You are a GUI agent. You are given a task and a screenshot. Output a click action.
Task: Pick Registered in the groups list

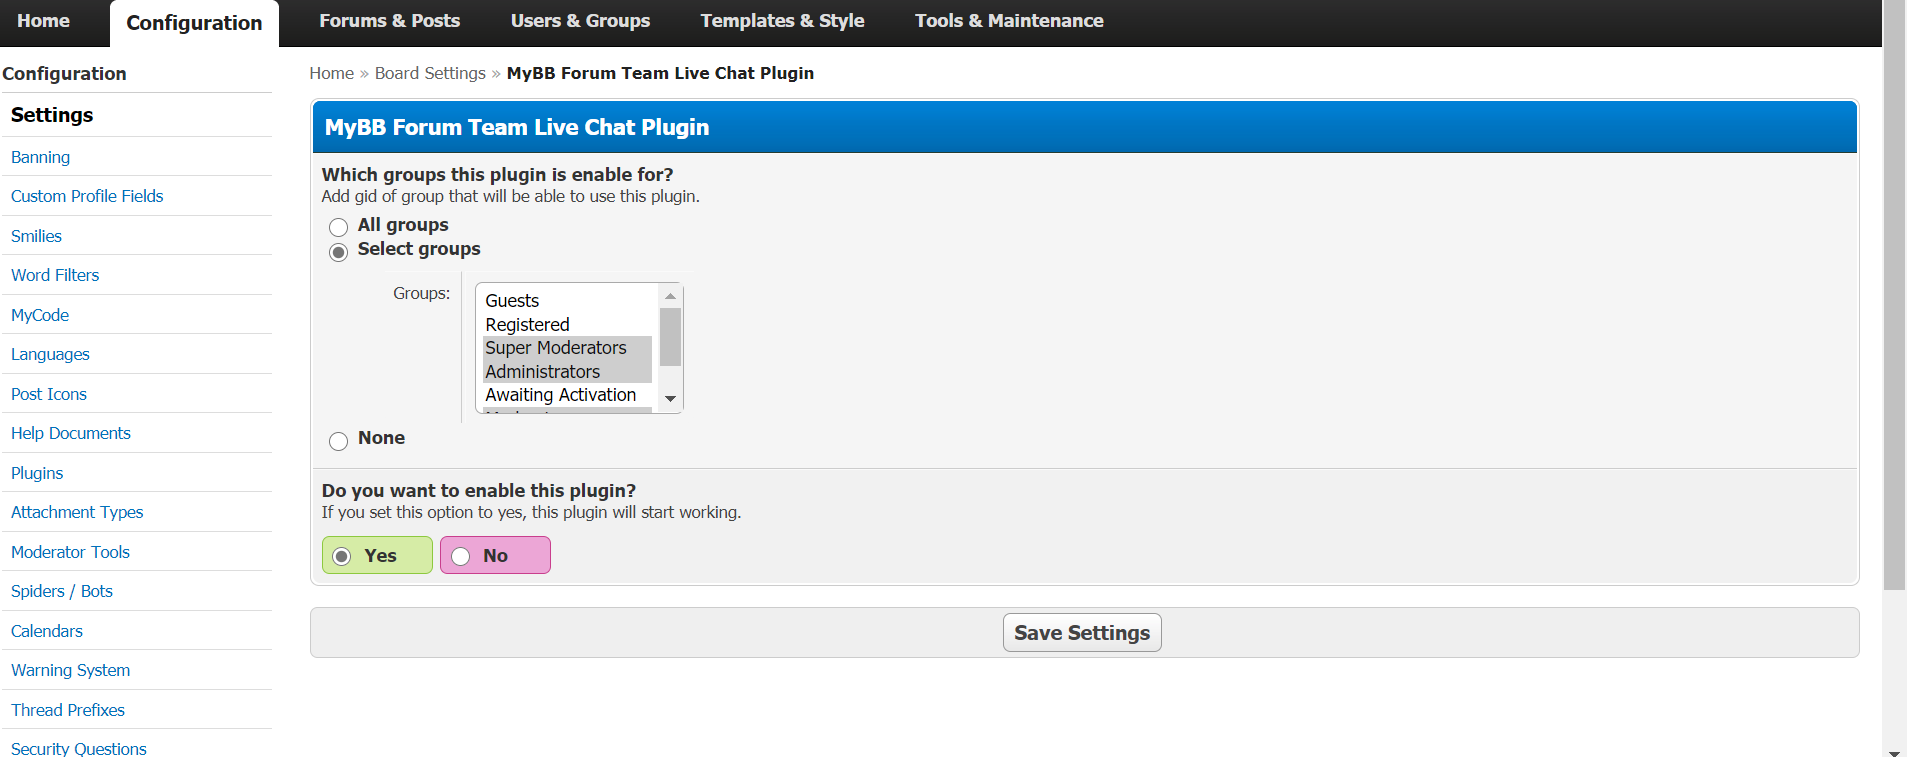(527, 325)
